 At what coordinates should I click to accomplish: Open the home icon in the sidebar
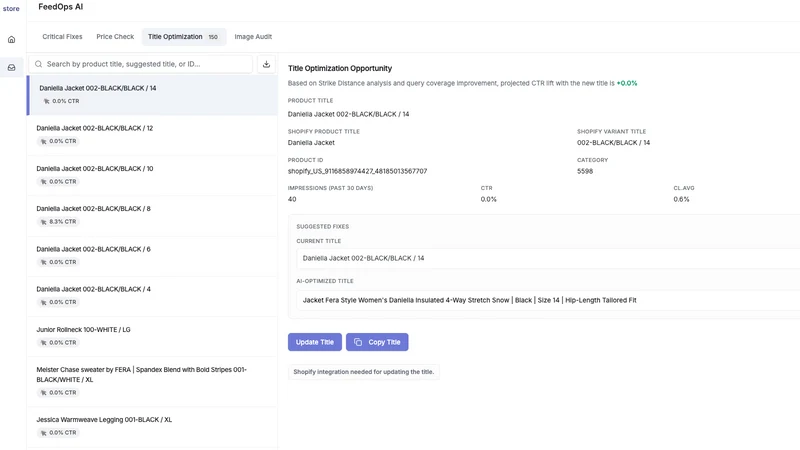coord(11,40)
